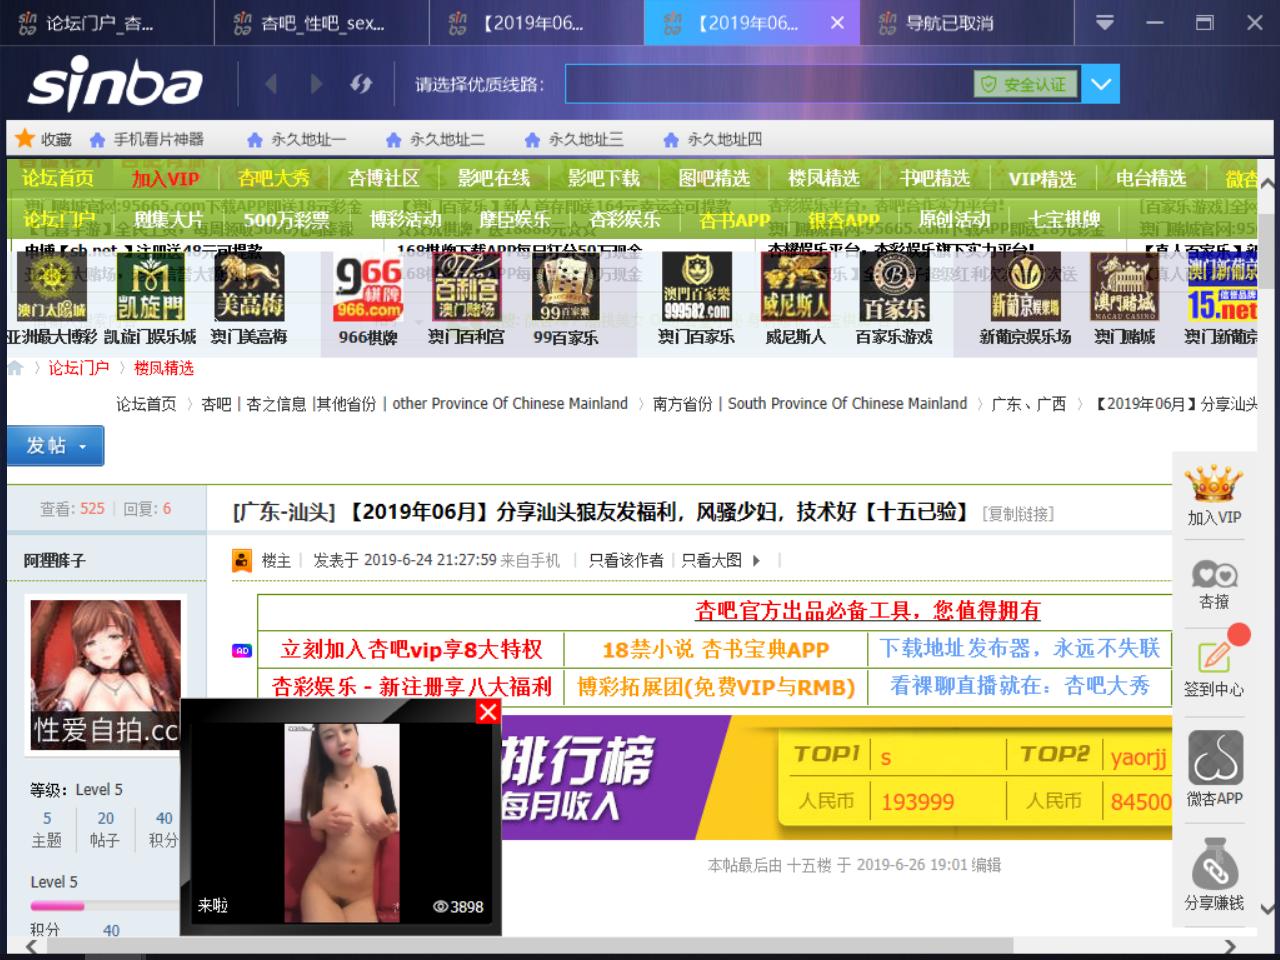Click 只看该作者 filter link
1280x960 pixels.
(626, 560)
